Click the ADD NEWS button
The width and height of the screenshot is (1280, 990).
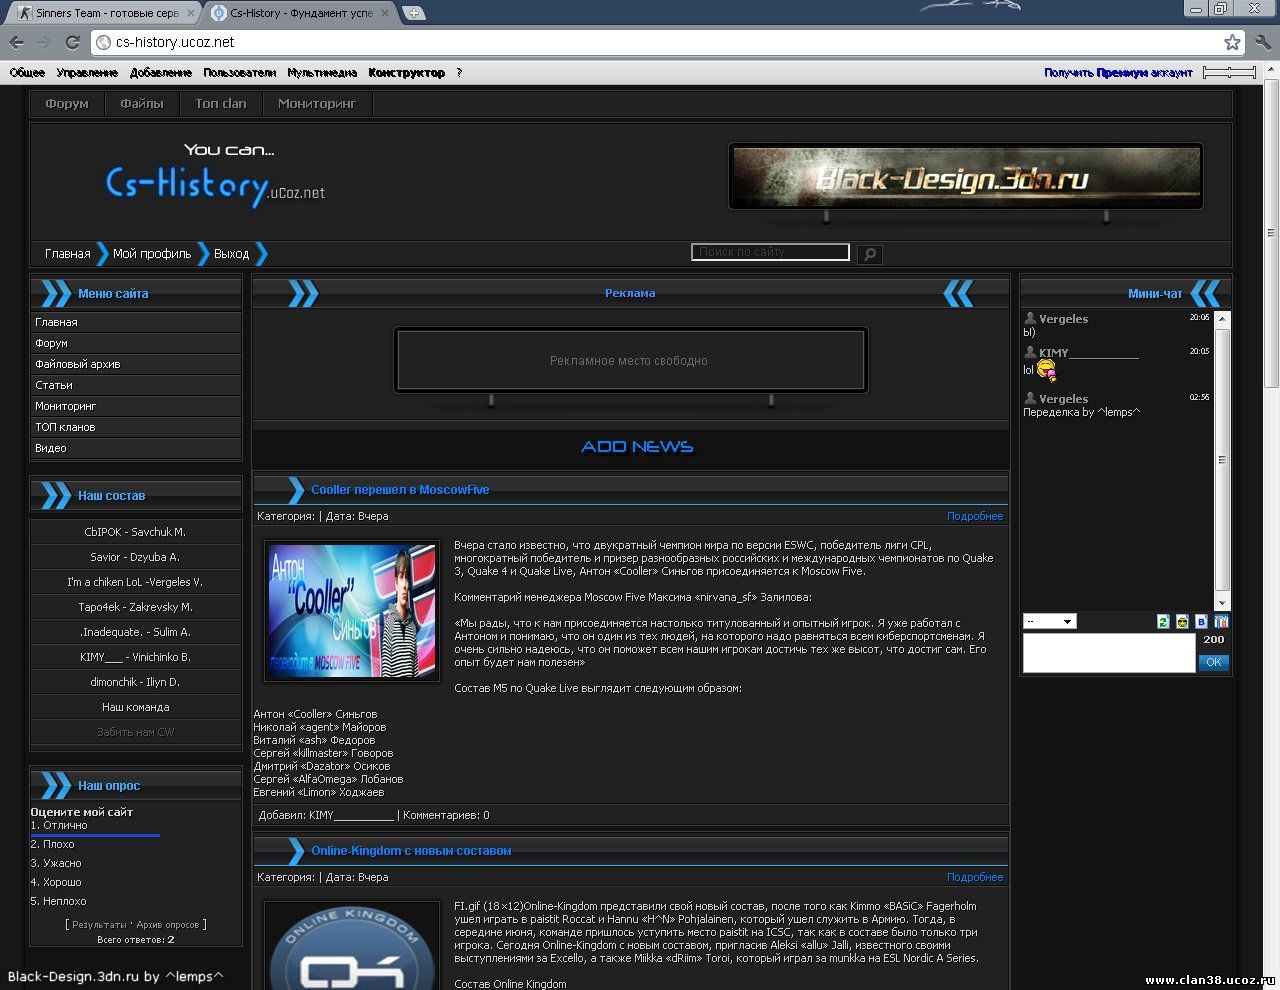coord(637,447)
